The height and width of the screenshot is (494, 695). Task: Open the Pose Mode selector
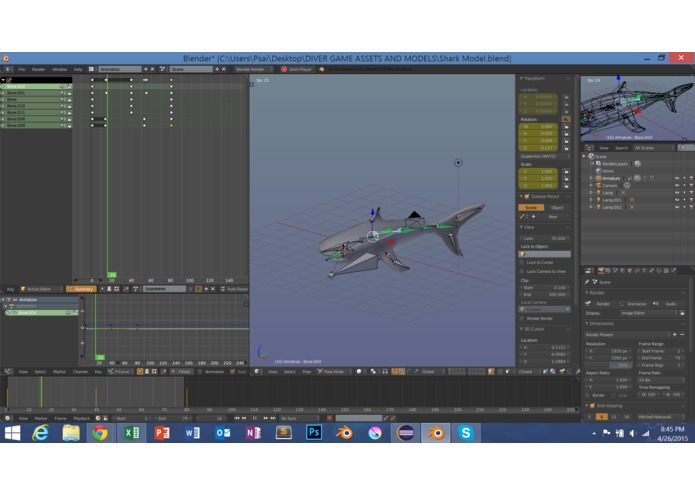335,371
